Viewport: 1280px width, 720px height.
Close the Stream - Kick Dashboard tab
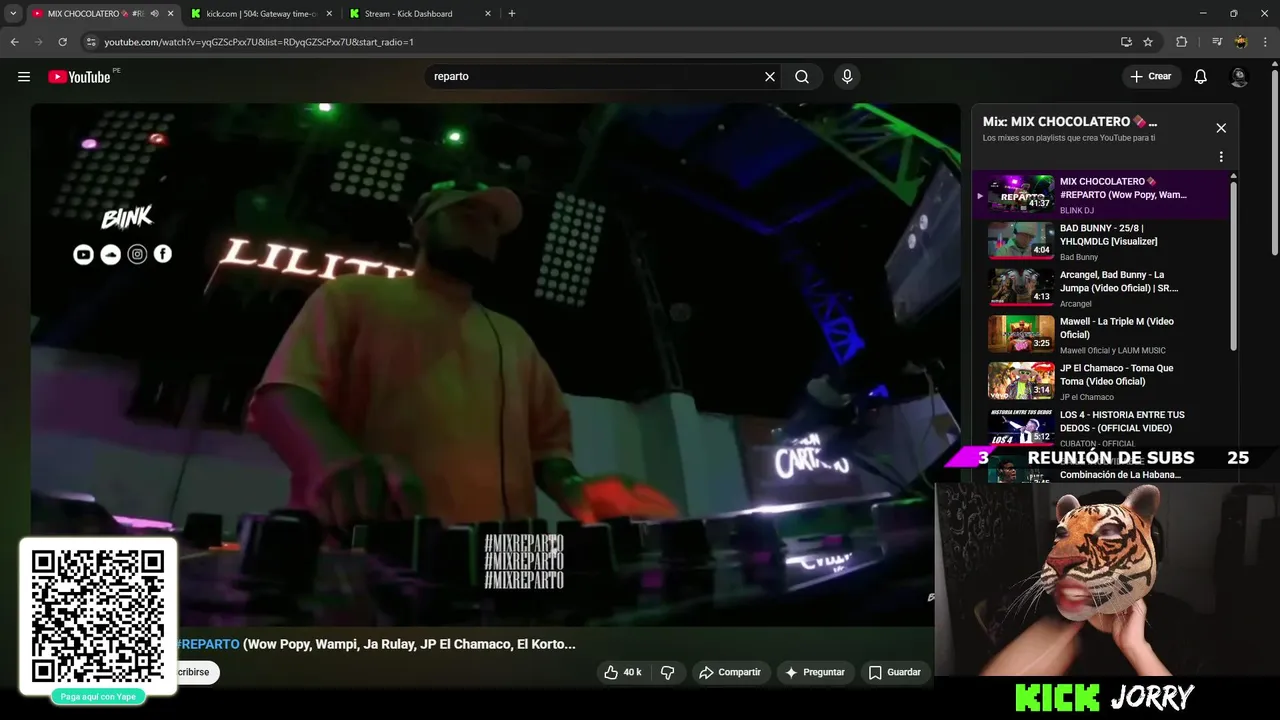[x=488, y=14]
